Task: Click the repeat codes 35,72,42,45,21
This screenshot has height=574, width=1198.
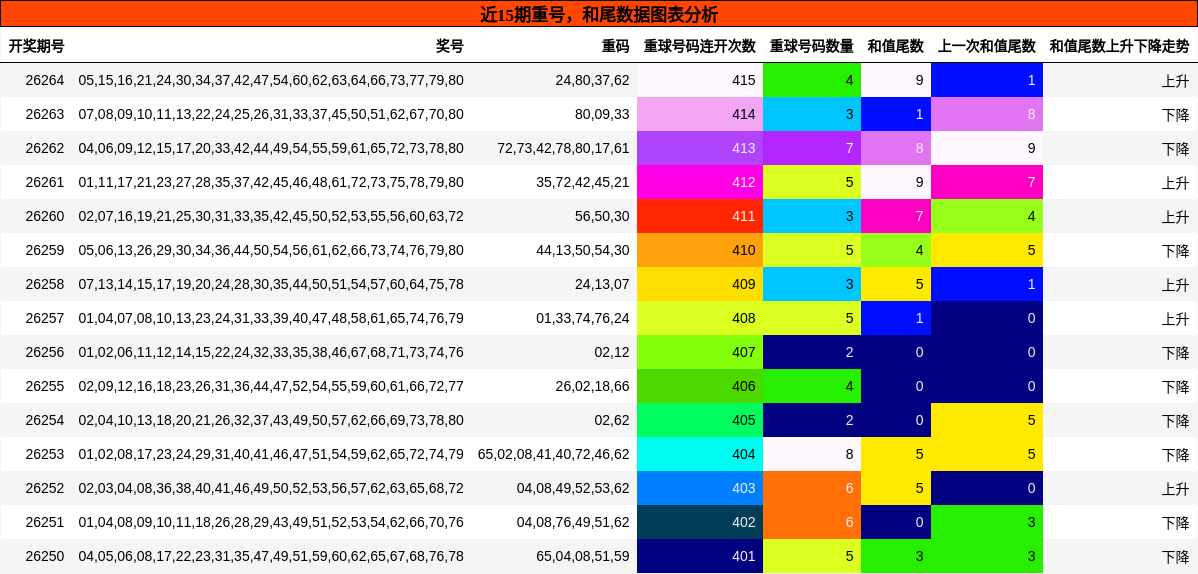Action: tap(583, 183)
